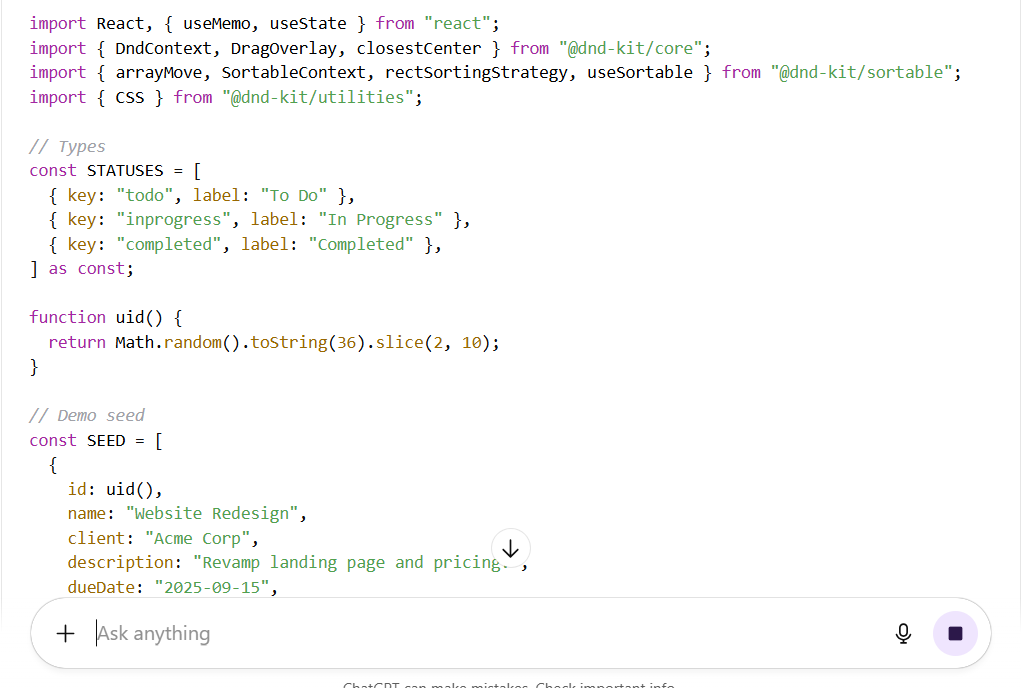
Task: Click the "Completed" label string
Action: pyautogui.click(x=361, y=244)
